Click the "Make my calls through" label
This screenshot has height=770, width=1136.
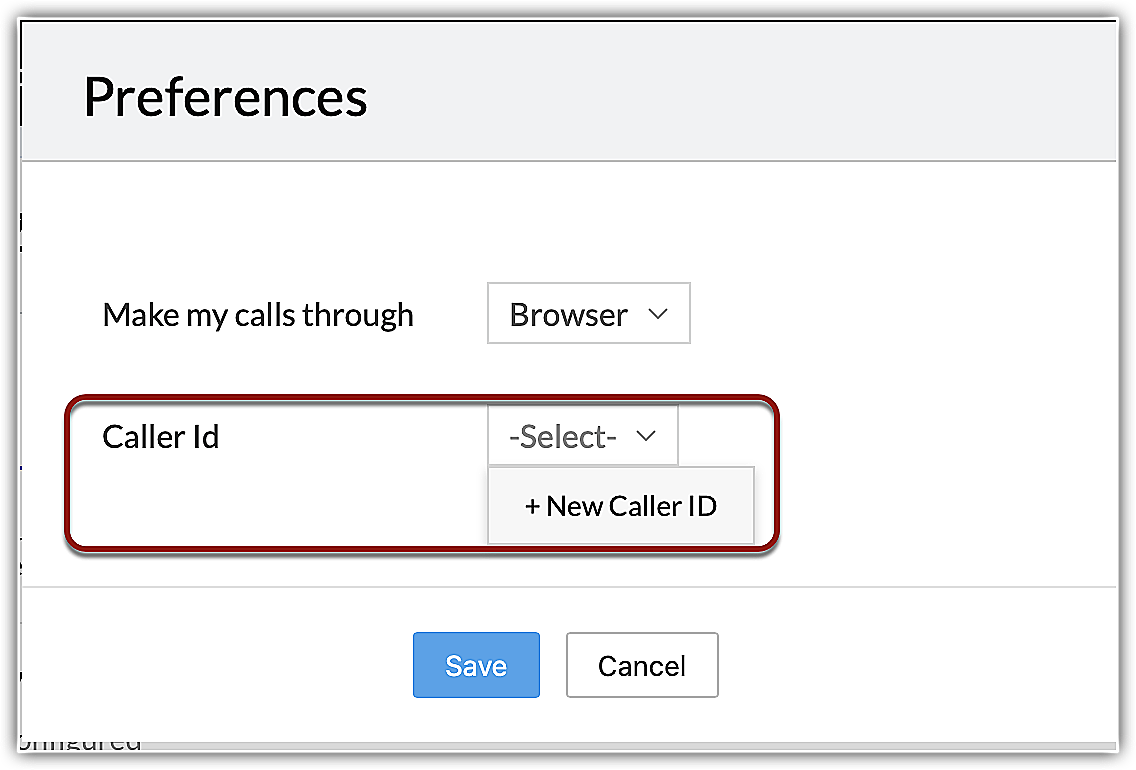[258, 315]
